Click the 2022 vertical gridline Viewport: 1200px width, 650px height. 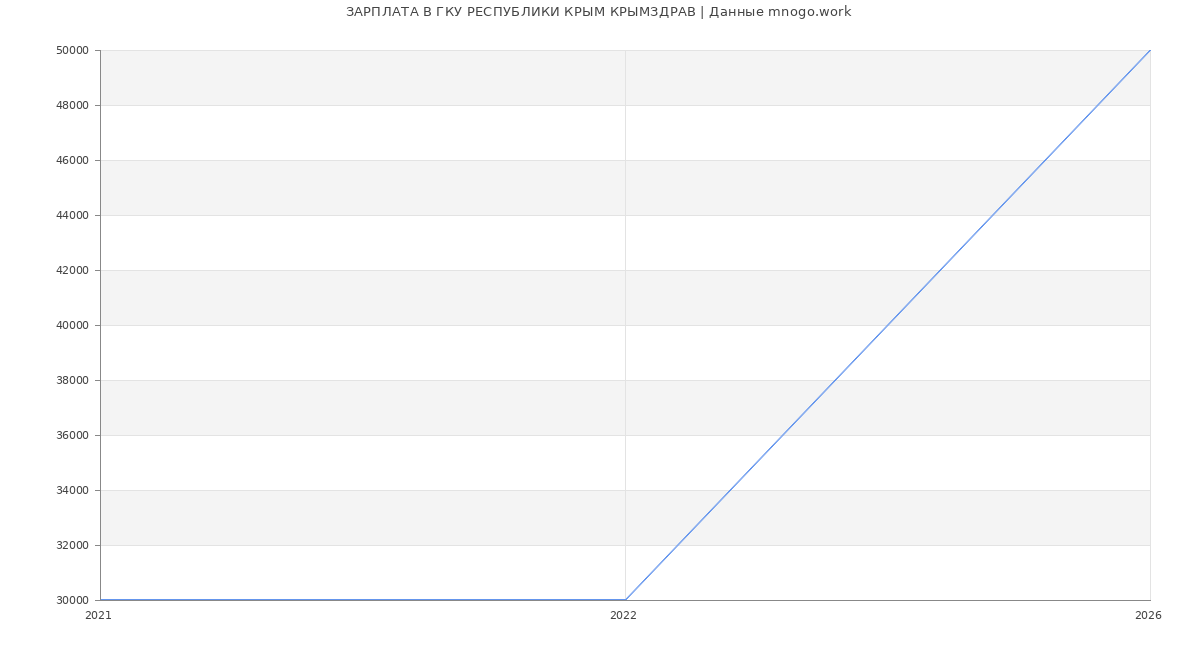click(x=625, y=300)
